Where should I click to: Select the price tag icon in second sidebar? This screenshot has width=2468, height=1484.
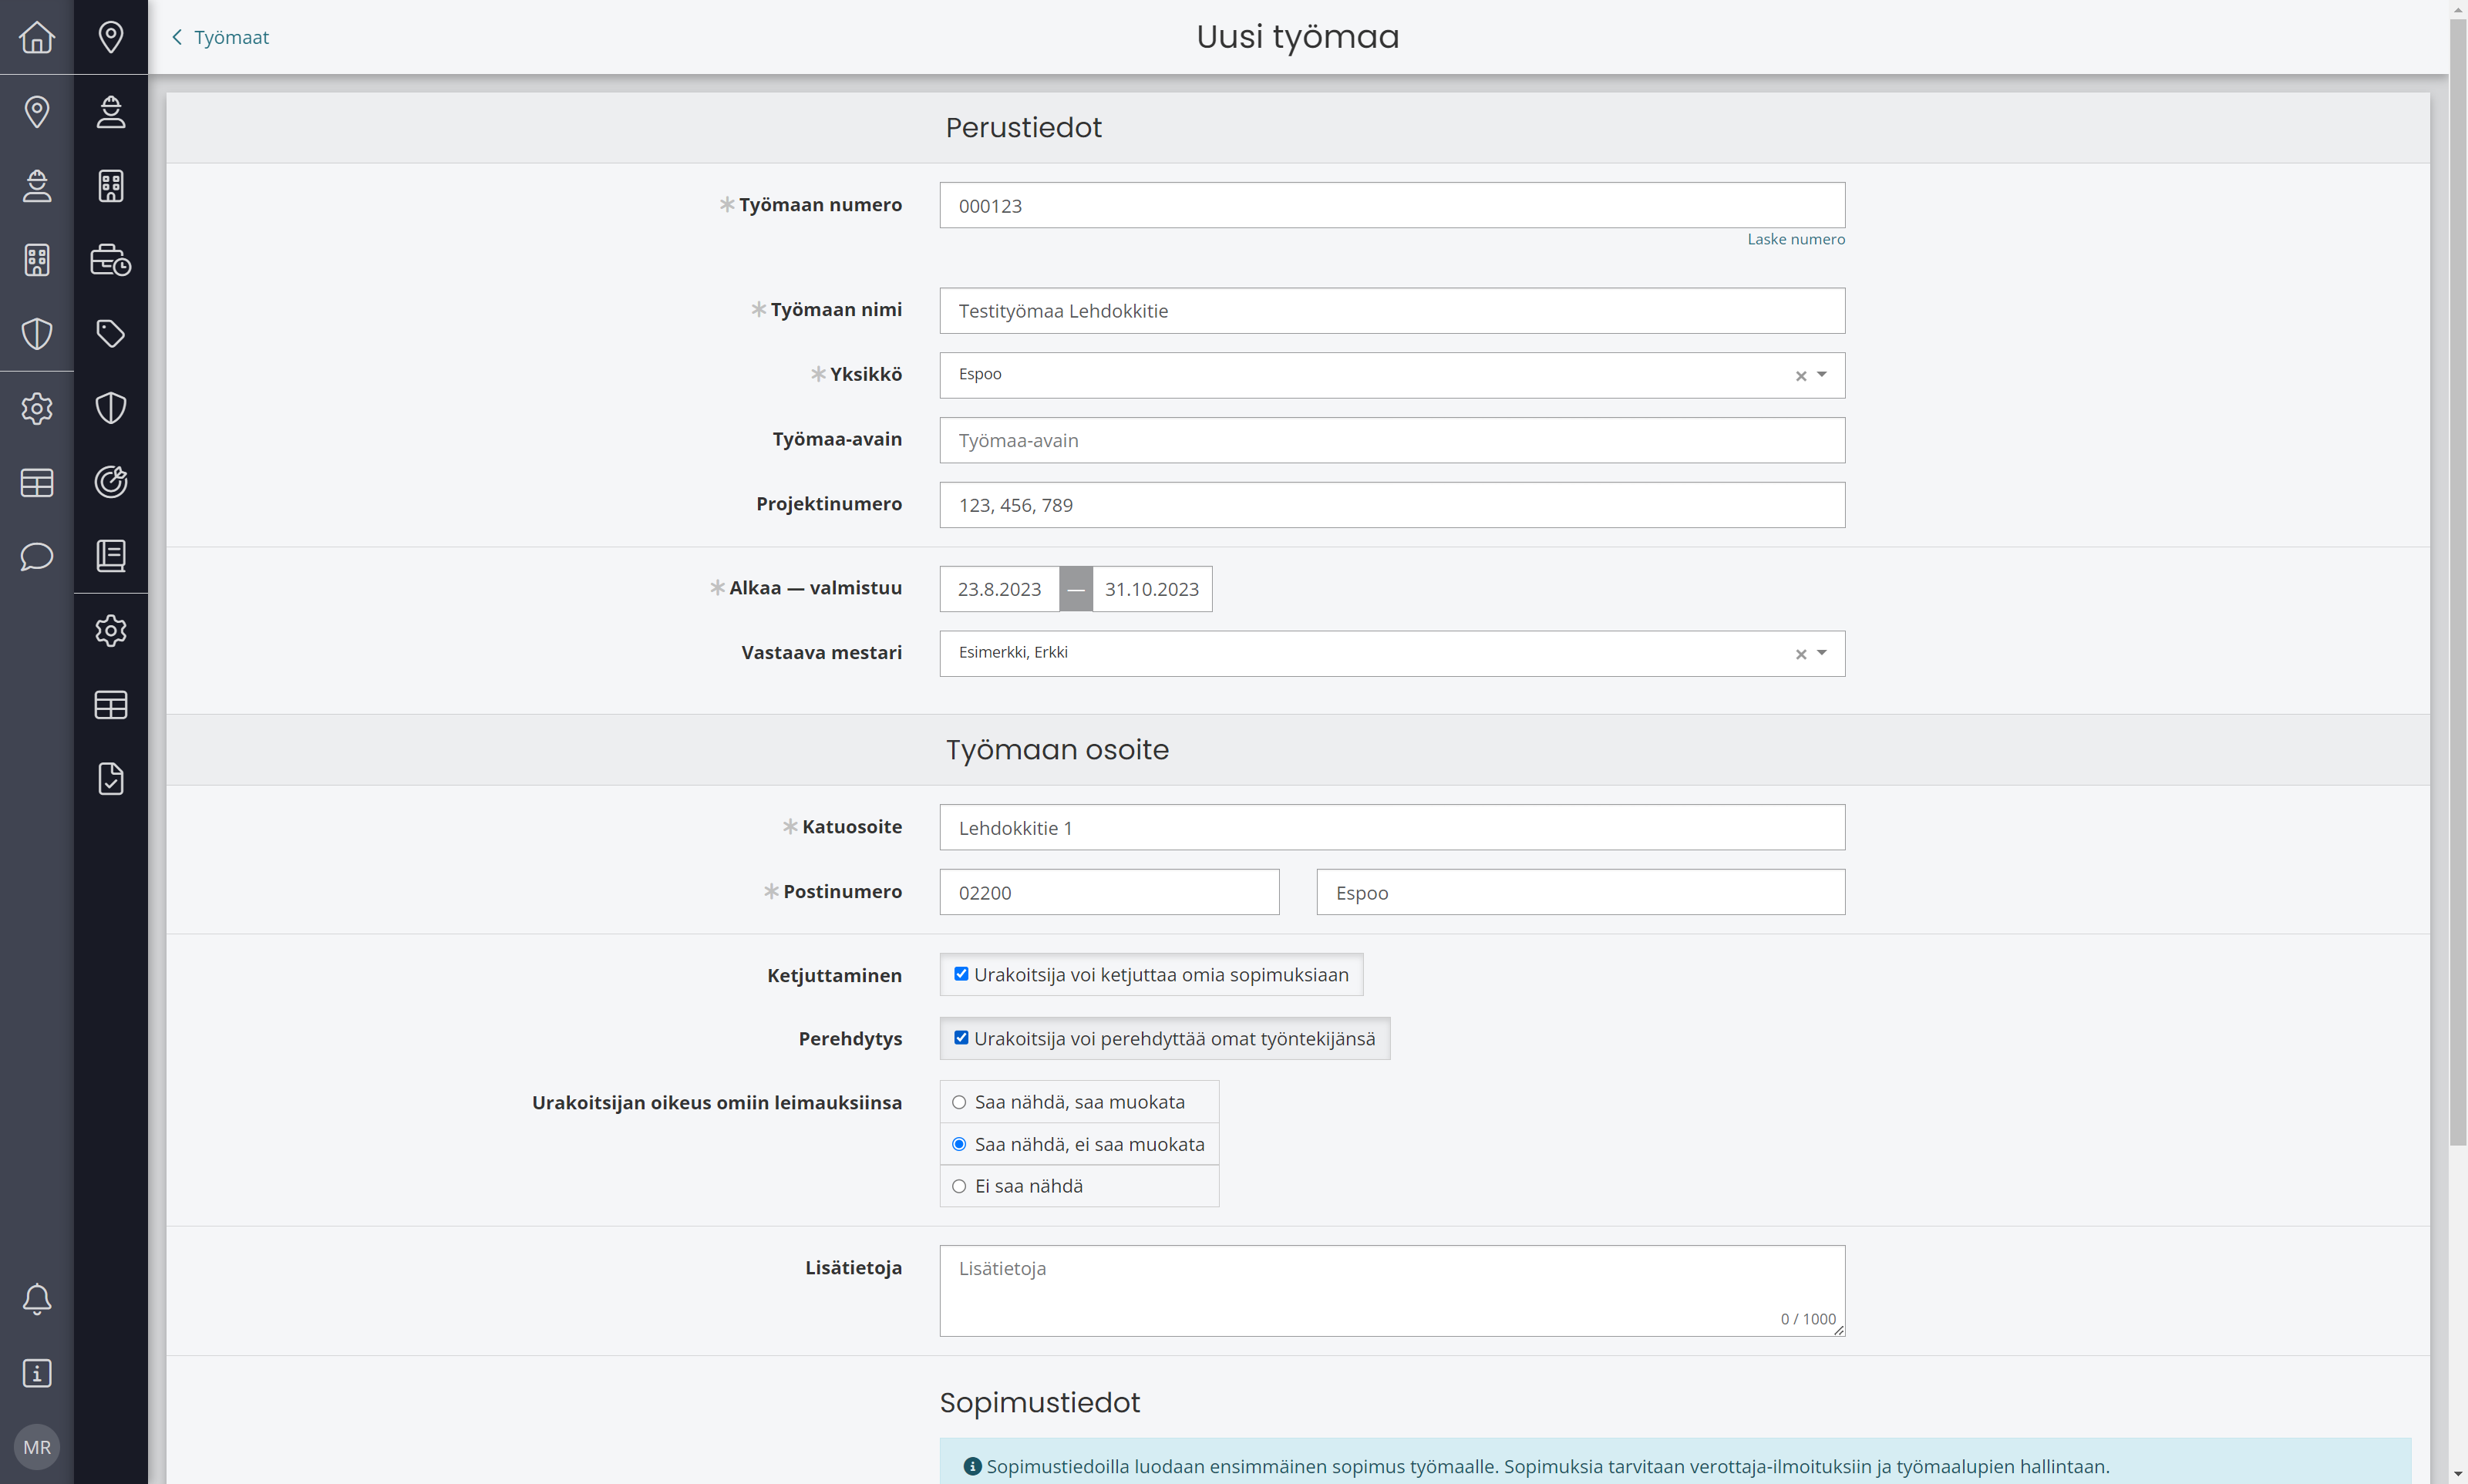tap(111, 333)
